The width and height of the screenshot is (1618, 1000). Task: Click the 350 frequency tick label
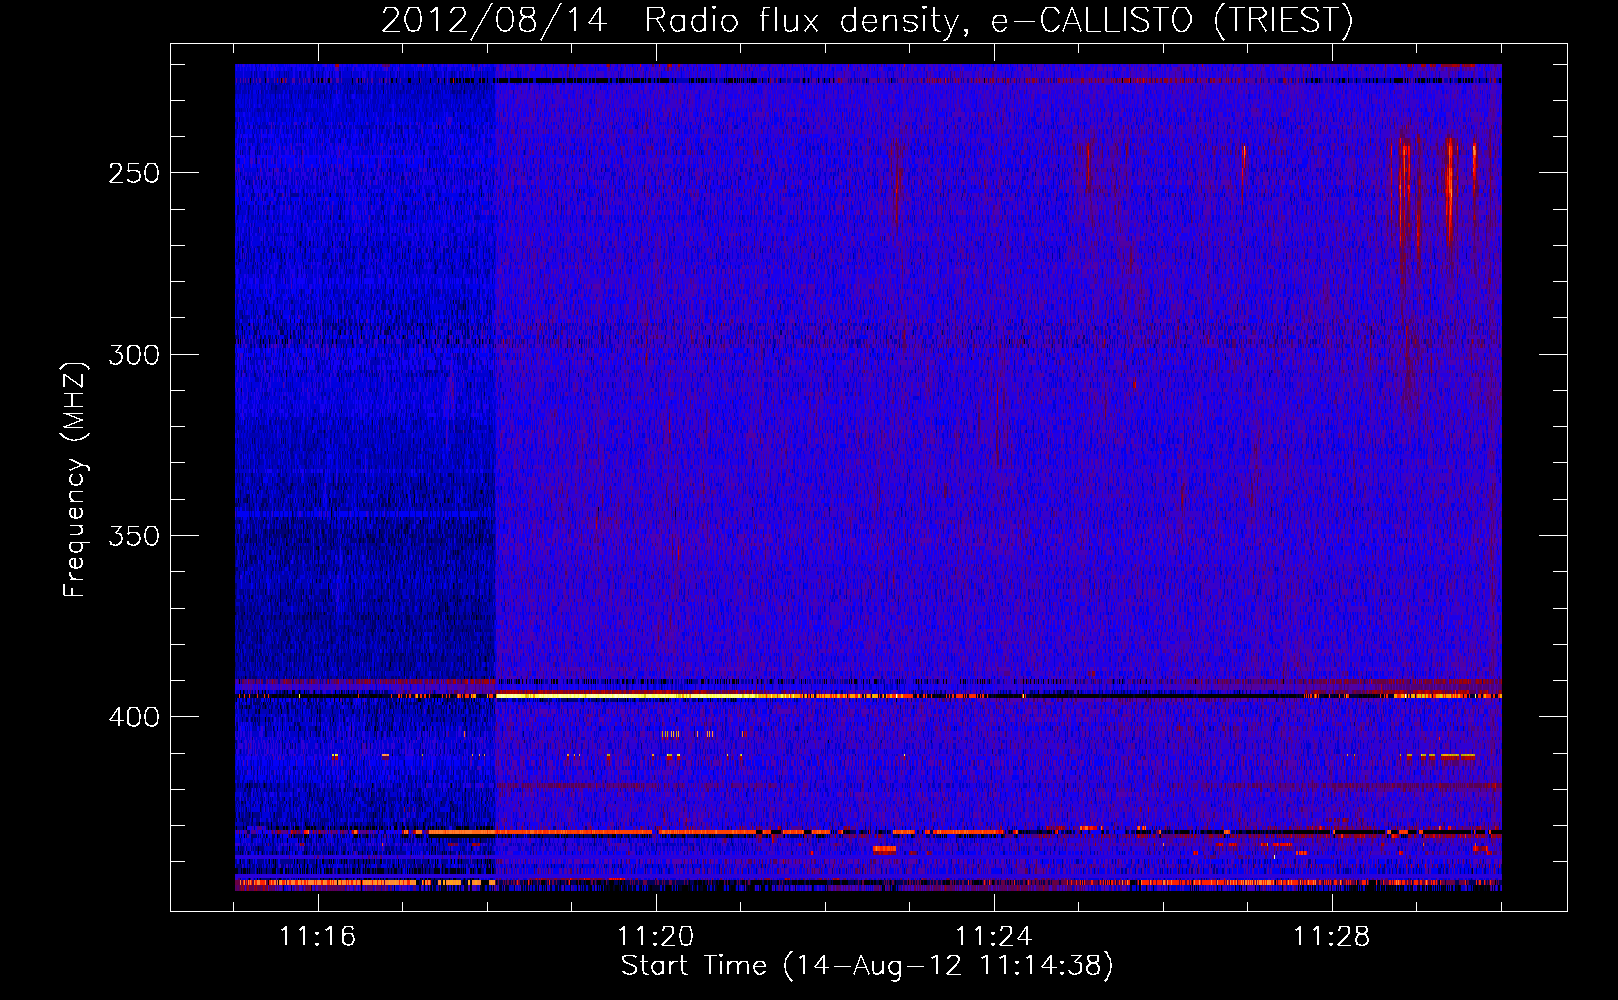pyautogui.click(x=134, y=536)
